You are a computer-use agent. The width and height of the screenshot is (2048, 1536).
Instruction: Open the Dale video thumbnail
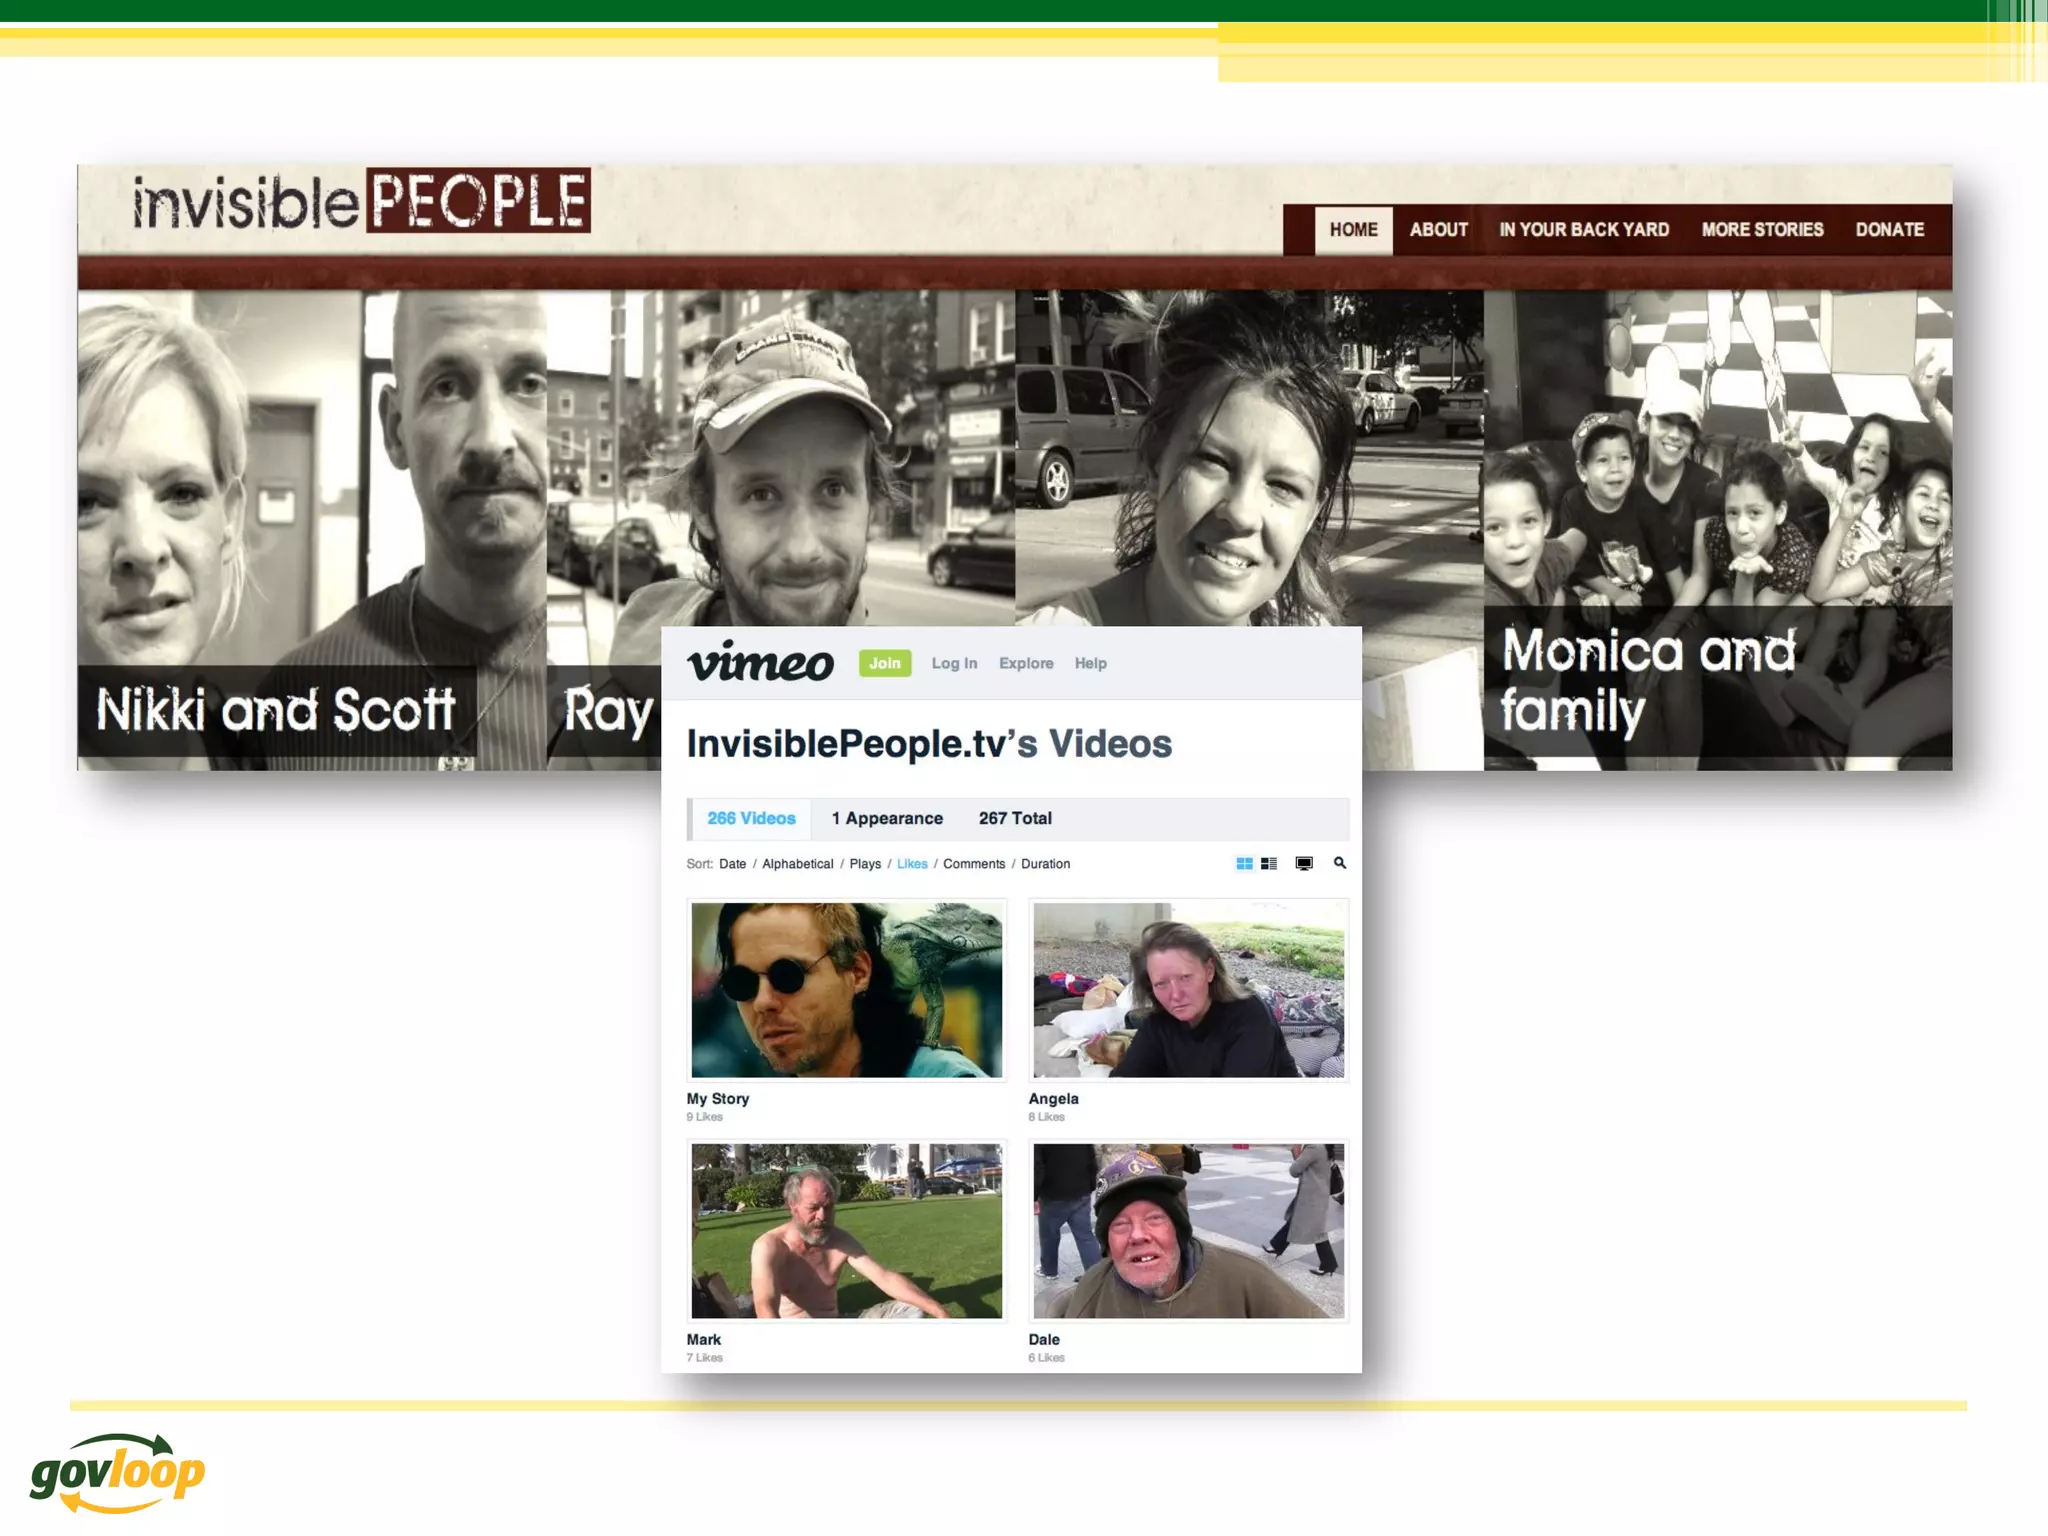tap(1188, 1231)
